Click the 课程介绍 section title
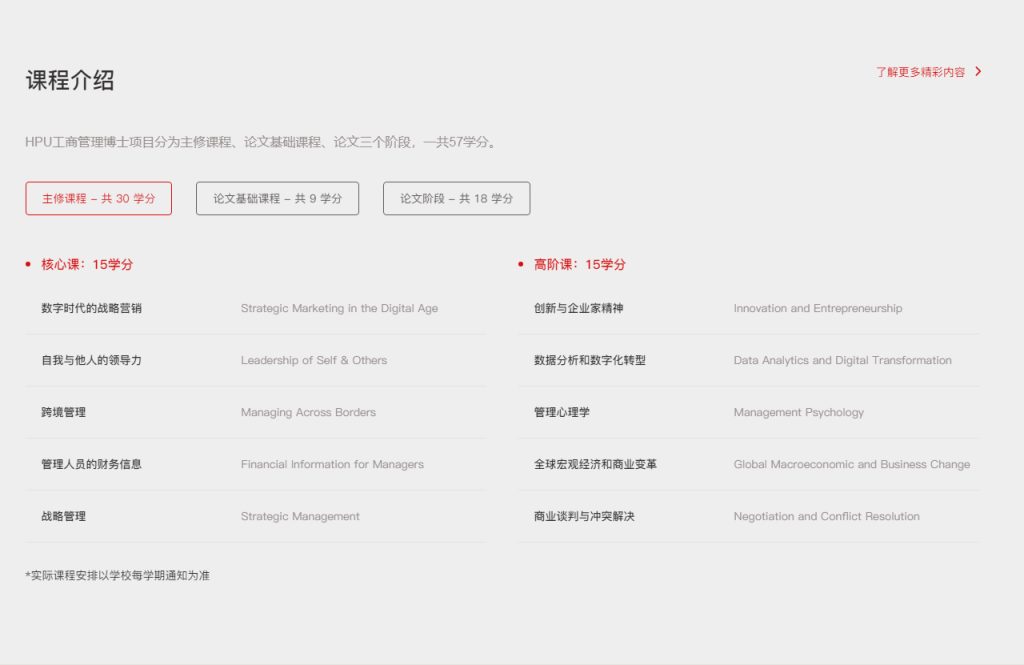Screen dimensions: 1024x665 click(x=70, y=81)
